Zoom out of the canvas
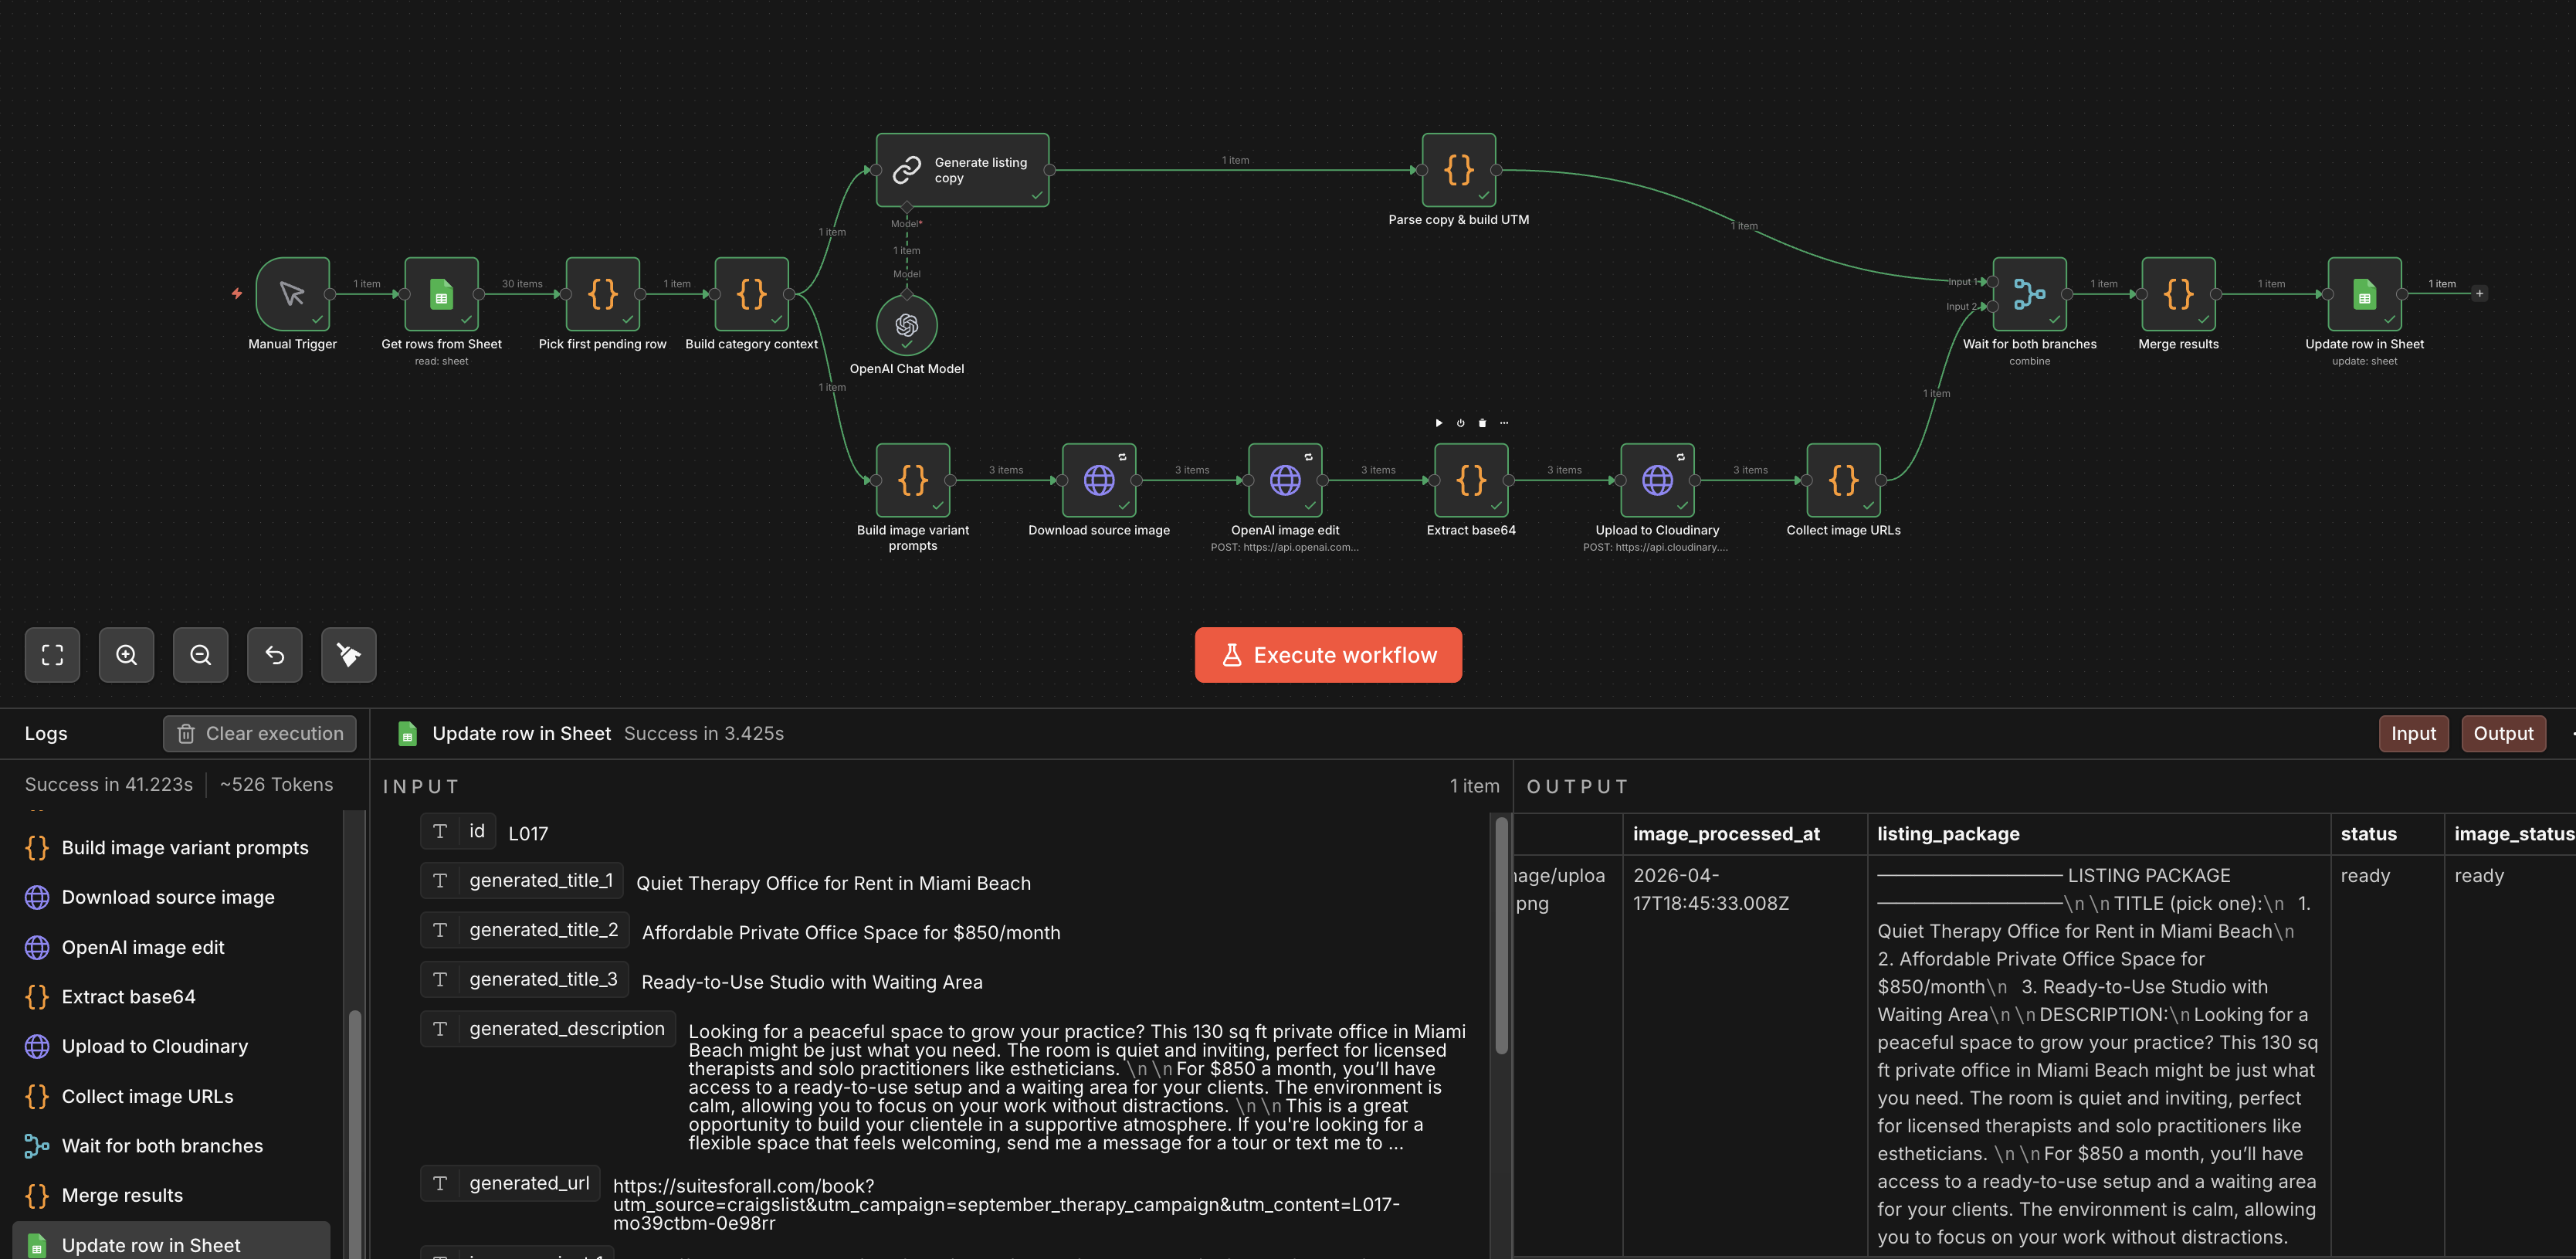The height and width of the screenshot is (1259, 2576). tap(200, 655)
